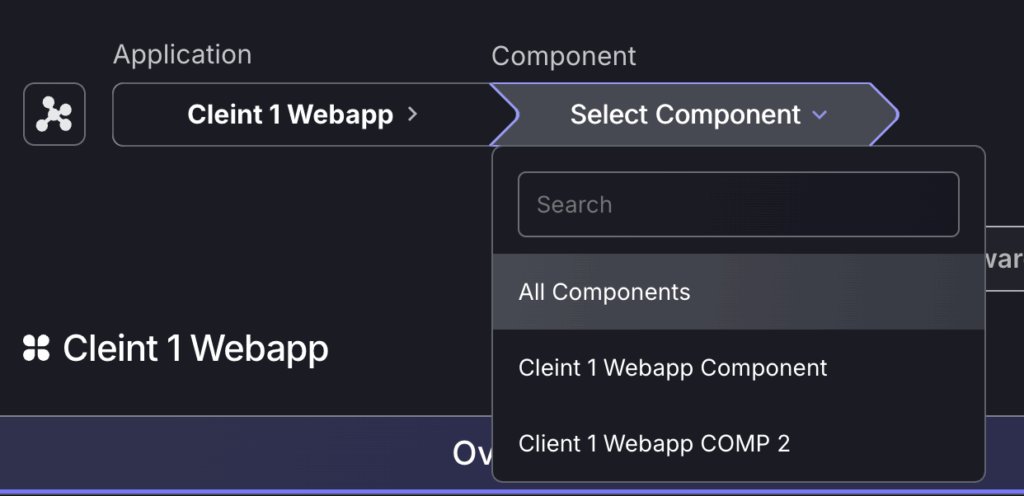The height and width of the screenshot is (496, 1024).
Task: Click the down chevron in Select Component
Action: [819, 116]
